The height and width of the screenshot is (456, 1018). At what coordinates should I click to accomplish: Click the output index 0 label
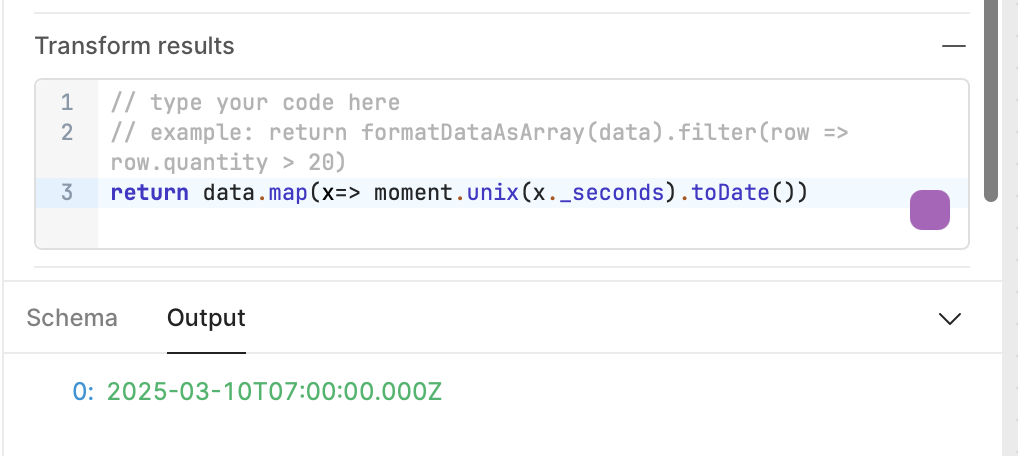point(83,392)
